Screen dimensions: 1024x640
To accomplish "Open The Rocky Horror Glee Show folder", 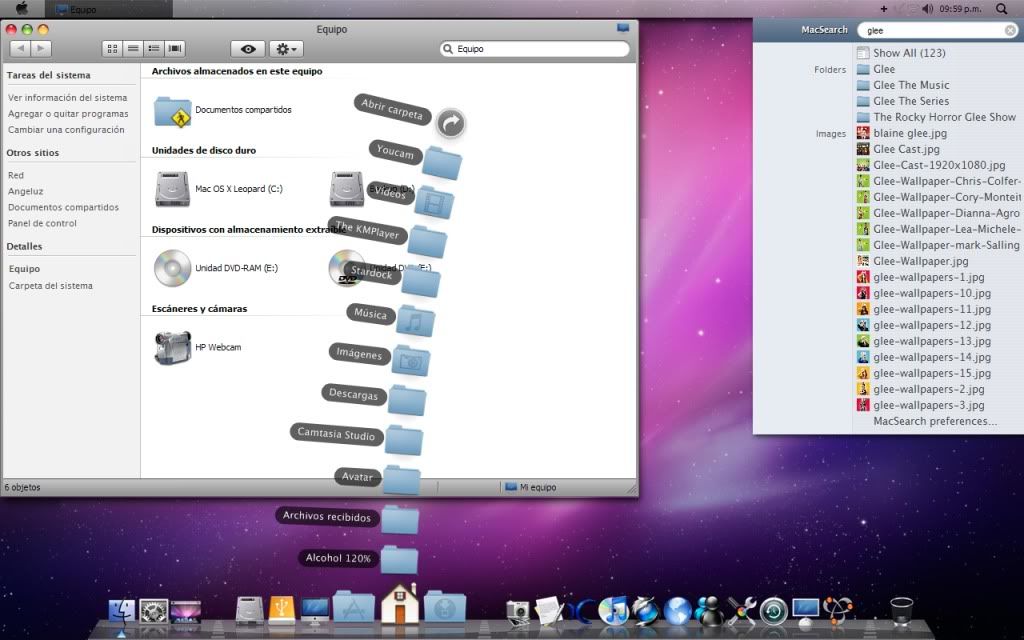I will click(944, 117).
